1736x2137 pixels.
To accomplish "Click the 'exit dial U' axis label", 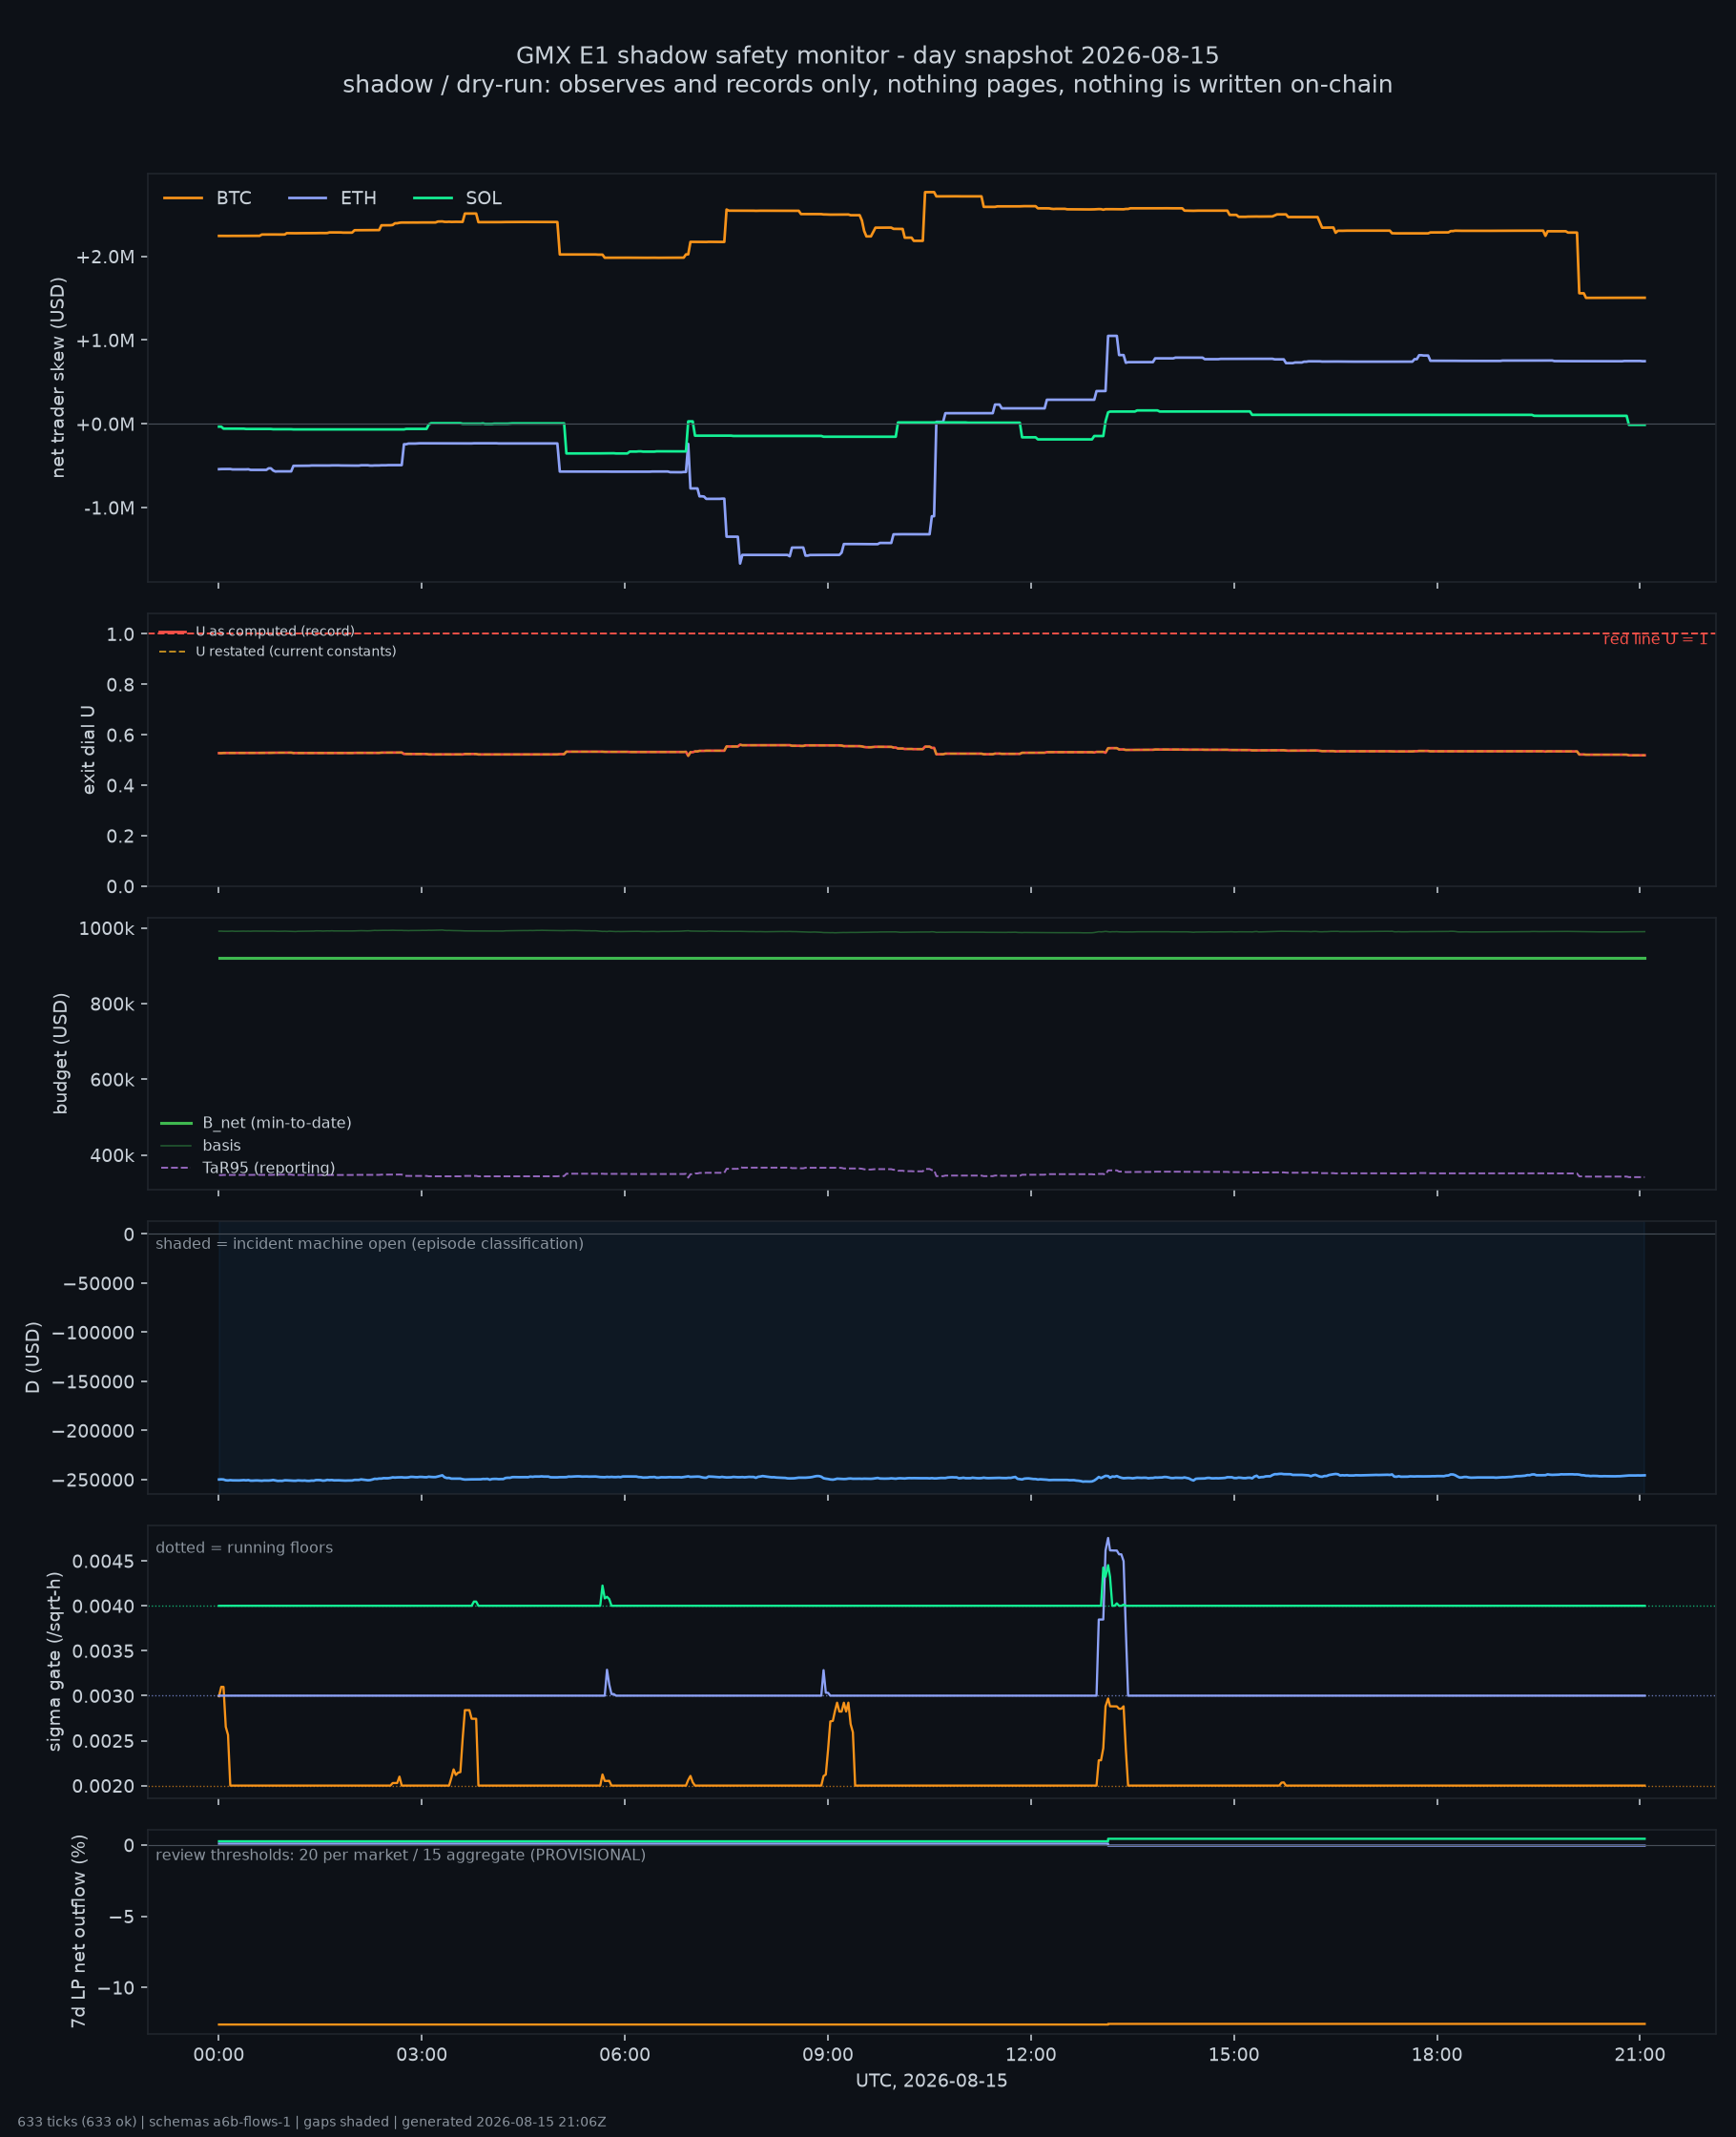I will click(88, 750).
